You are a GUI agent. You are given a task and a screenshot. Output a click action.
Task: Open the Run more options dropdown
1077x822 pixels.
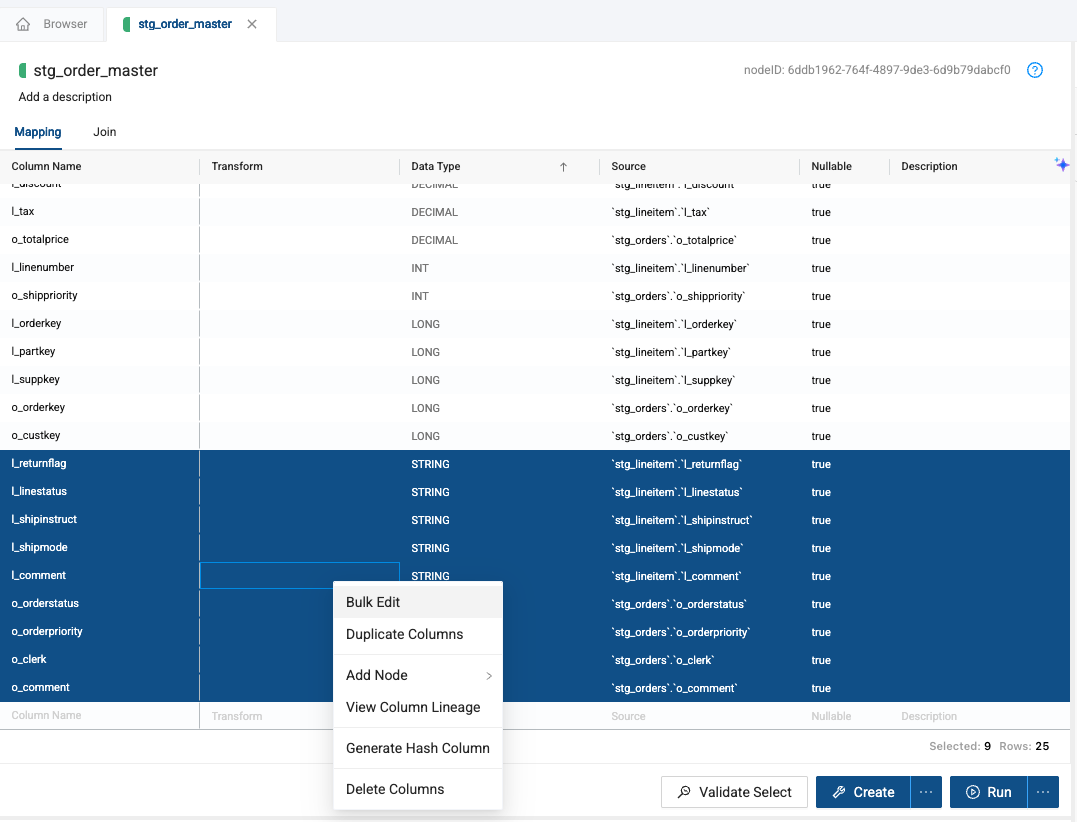(1043, 792)
